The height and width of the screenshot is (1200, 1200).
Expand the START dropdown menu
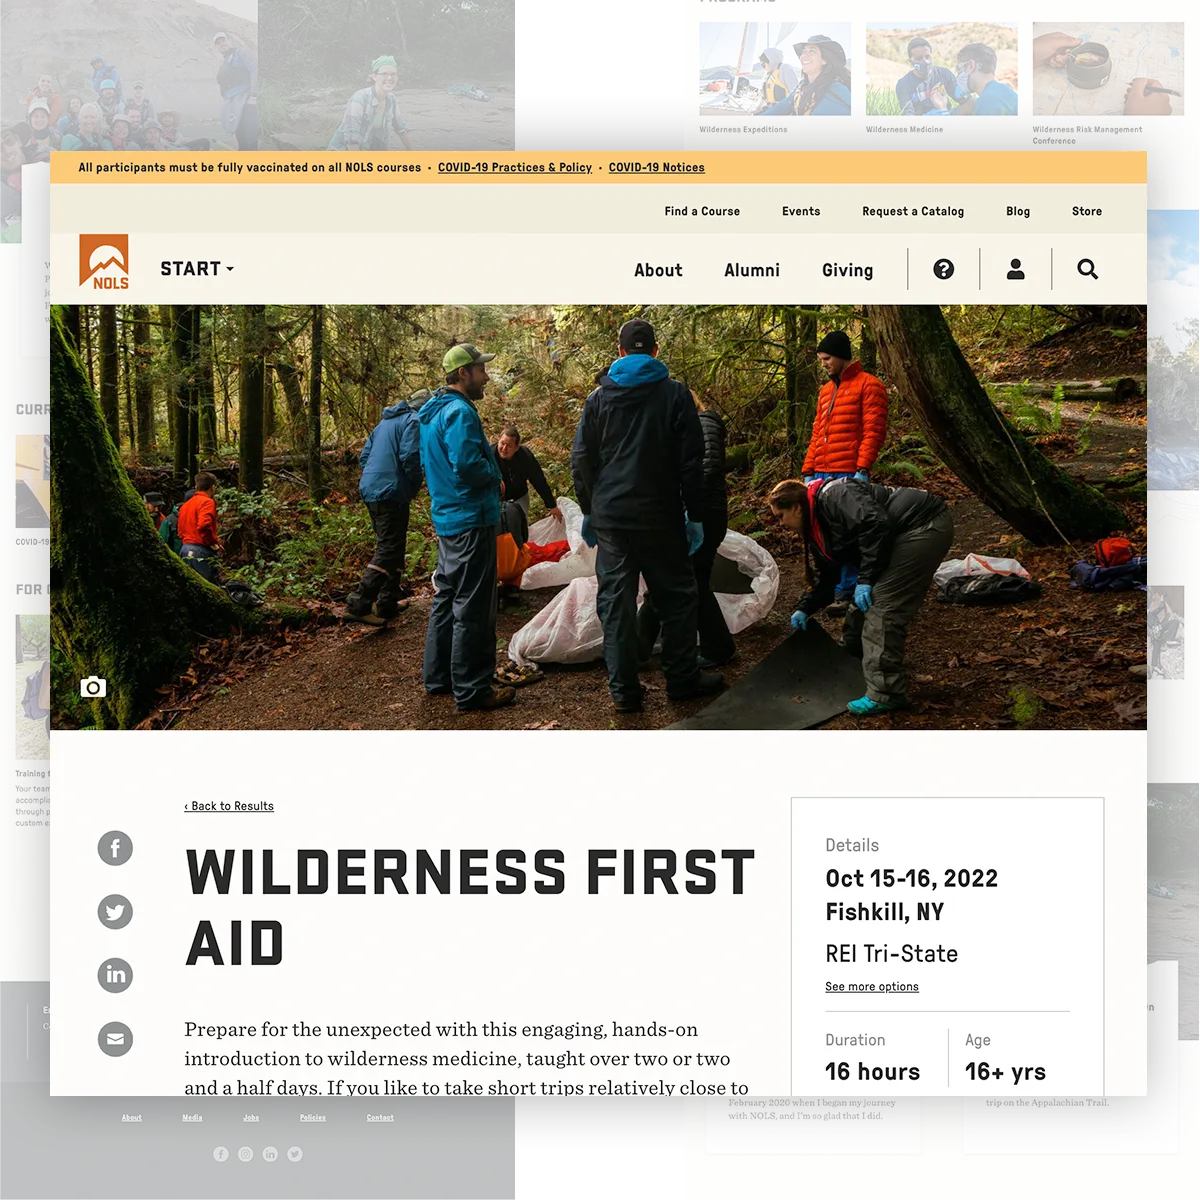(197, 269)
